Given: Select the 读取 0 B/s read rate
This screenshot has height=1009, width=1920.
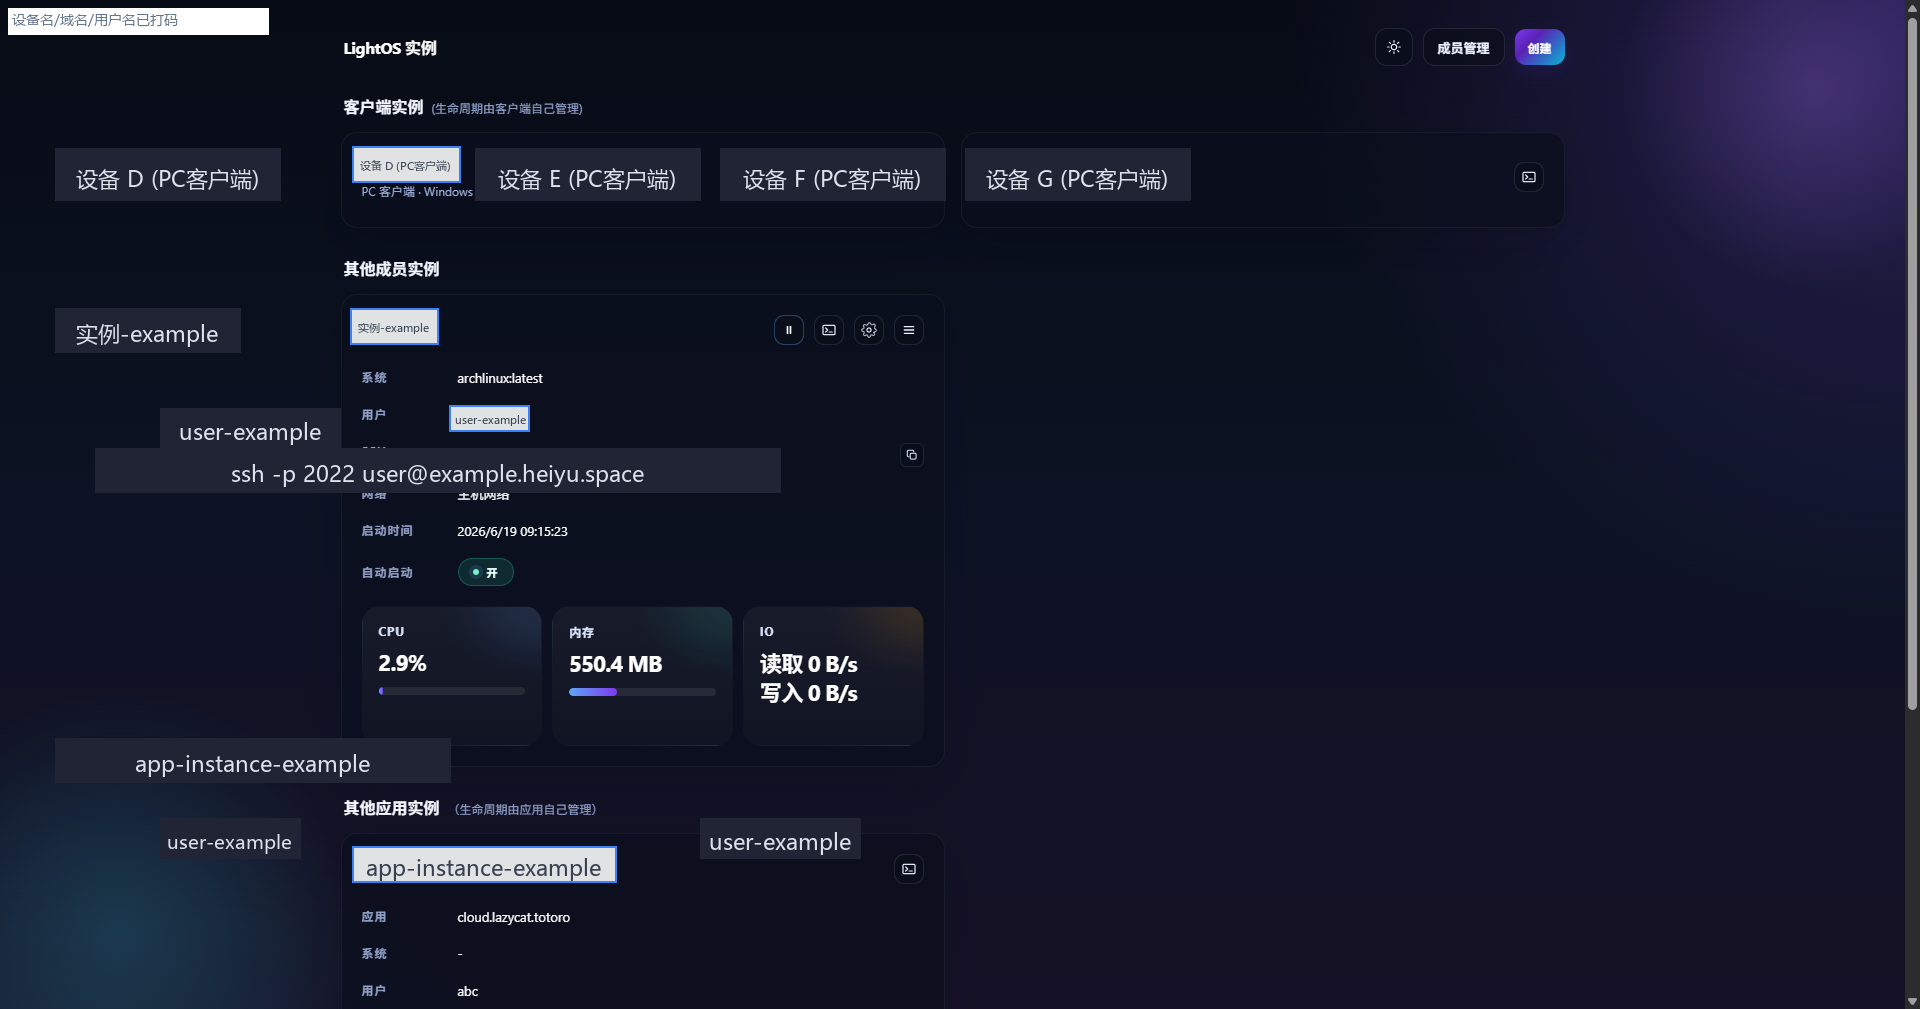Looking at the screenshot, I should [808, 664].
